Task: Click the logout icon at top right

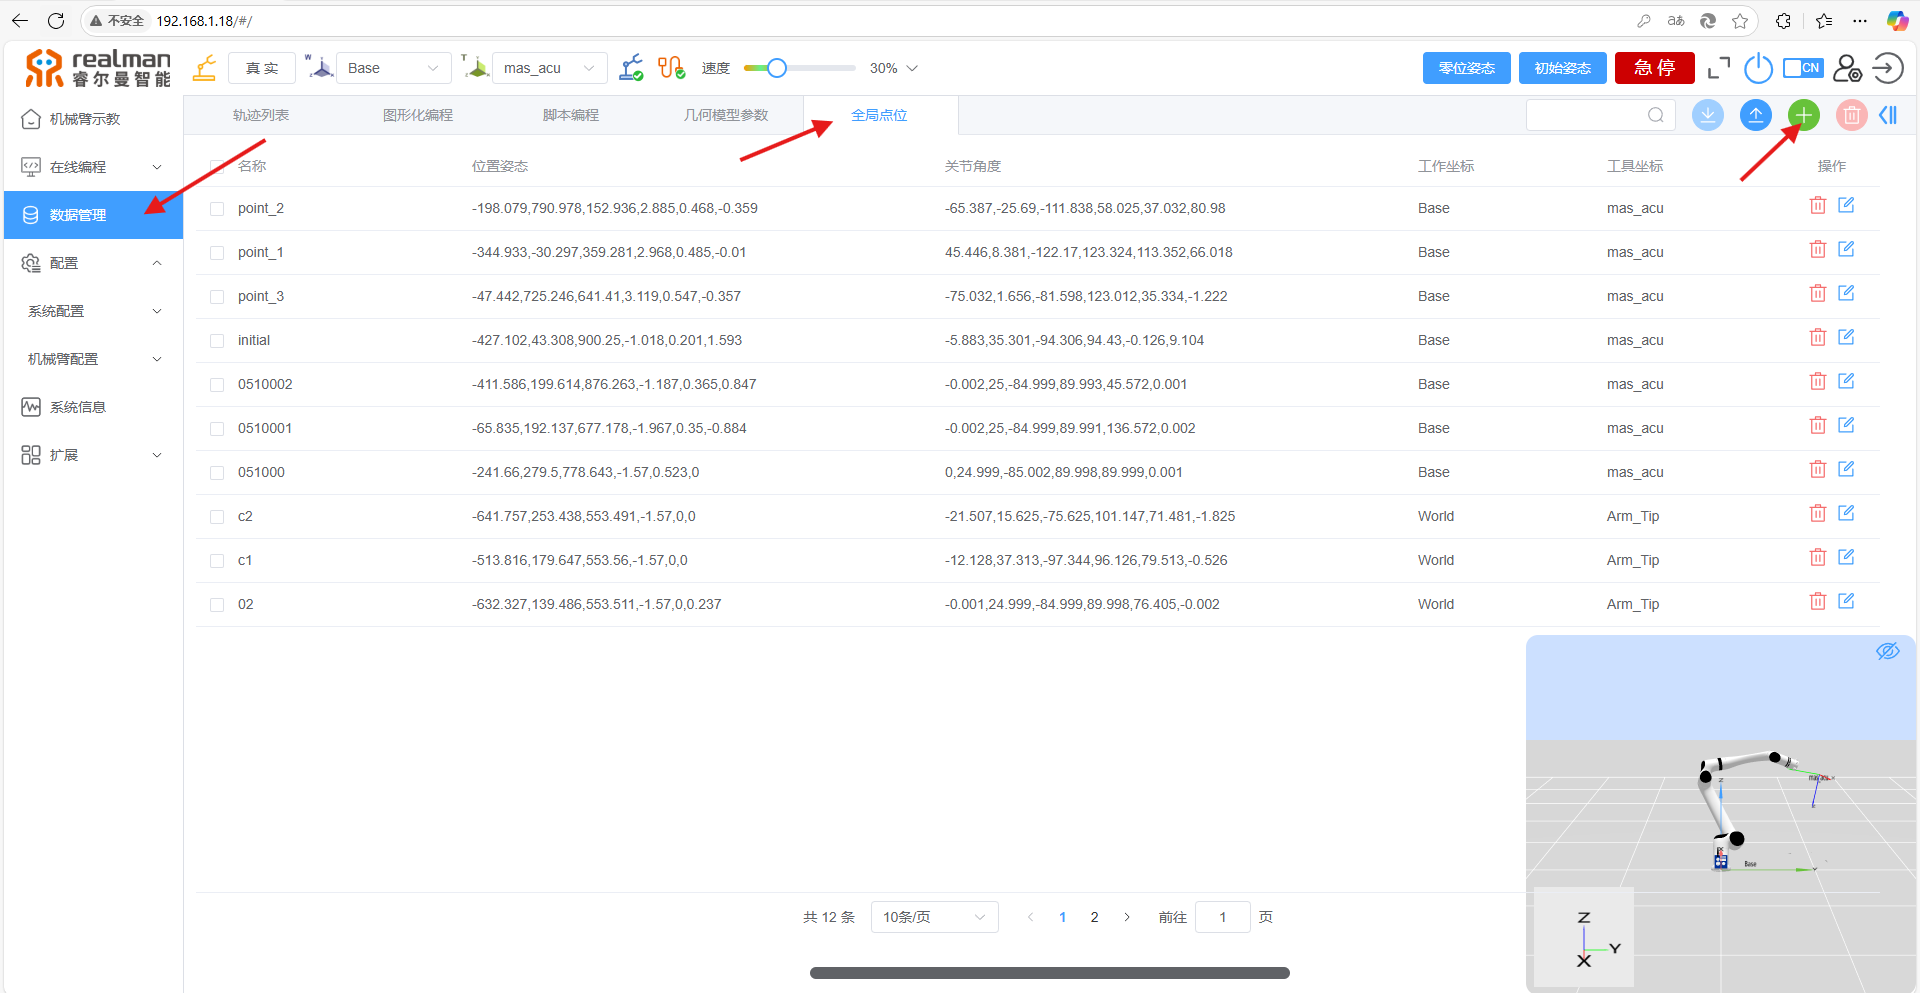Action: (1888, 68)
